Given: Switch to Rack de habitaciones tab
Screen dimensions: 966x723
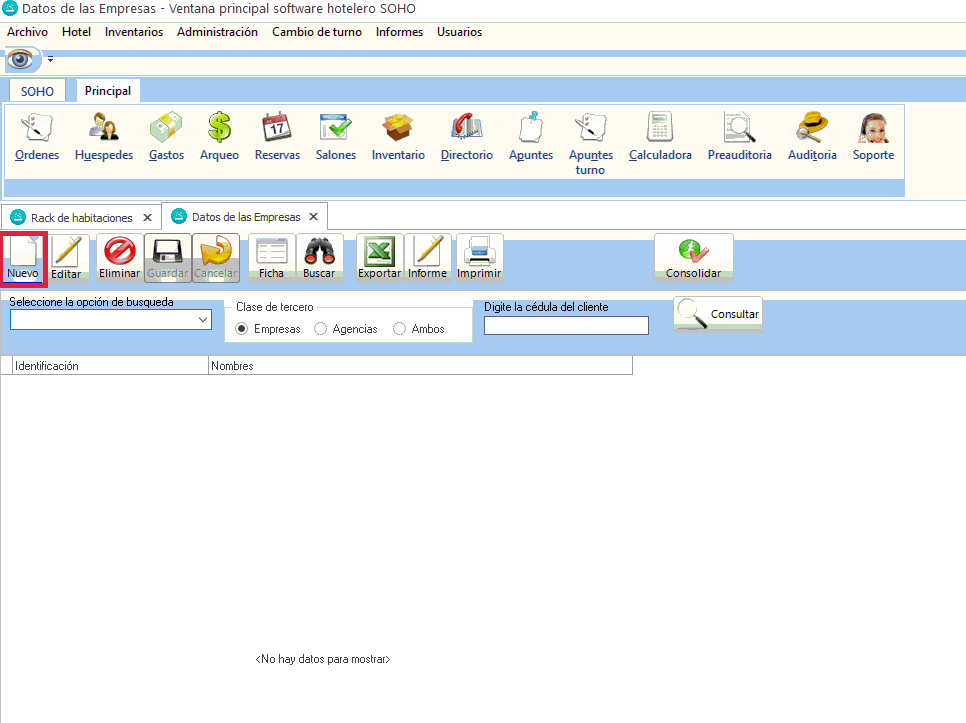Looking at the screenshot, I should tap(80, 217).
